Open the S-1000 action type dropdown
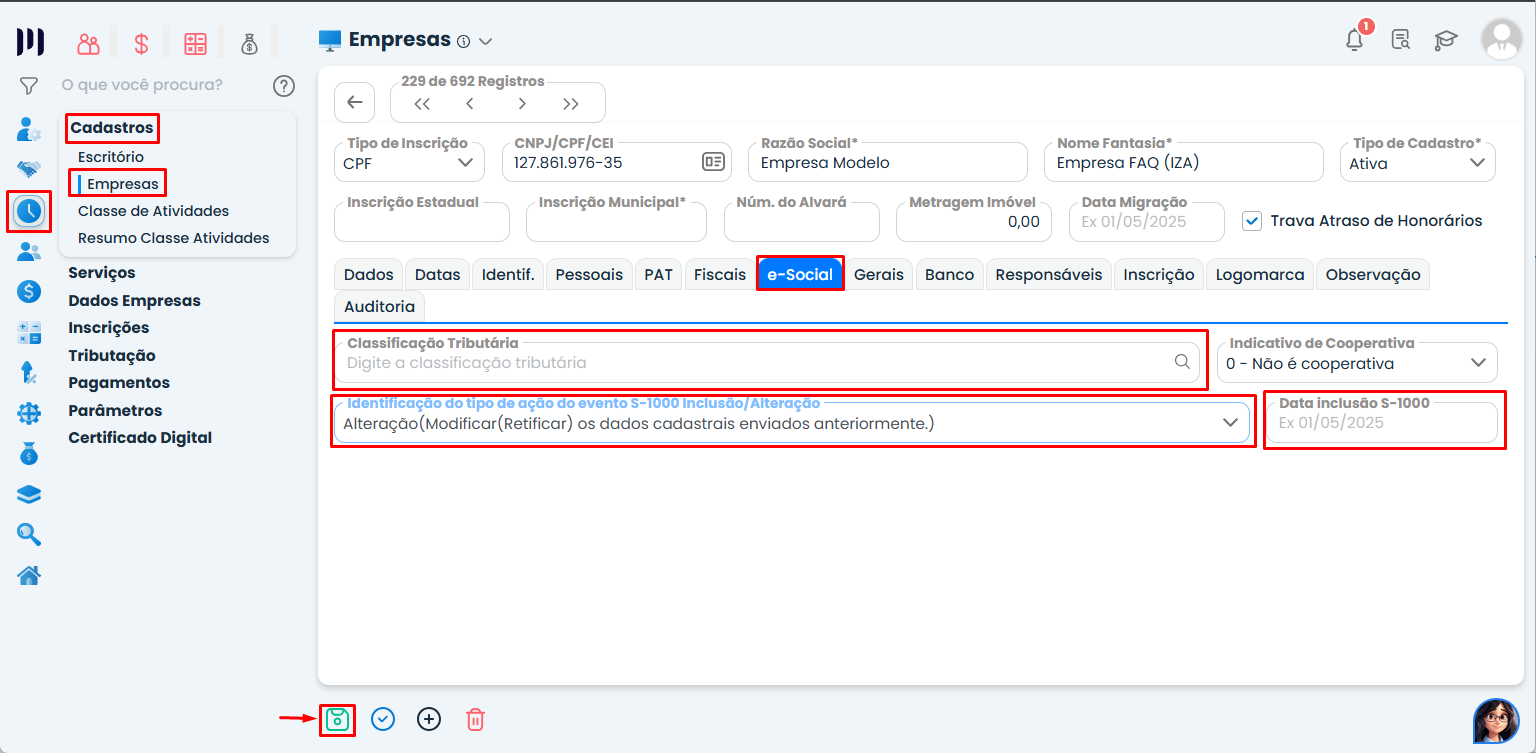The image size is (1536, 753). 790,423
